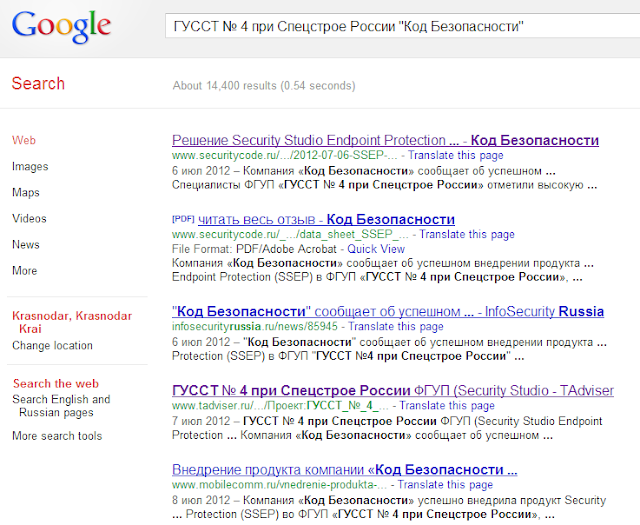Click 'File Format: PDF/Adobe Acrobat' text
Viewport: 640px width, 525px height.
[x=254, y=249]
